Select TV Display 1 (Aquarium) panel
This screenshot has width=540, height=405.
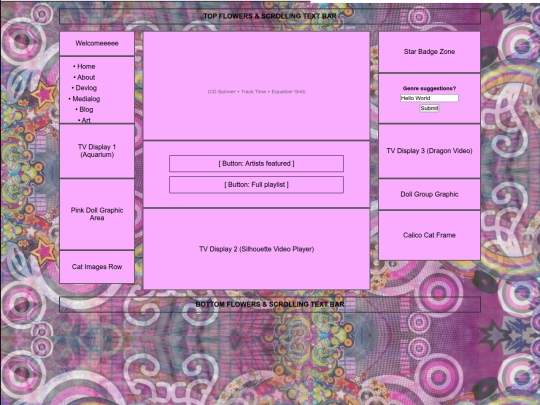[x=97, y=151]
